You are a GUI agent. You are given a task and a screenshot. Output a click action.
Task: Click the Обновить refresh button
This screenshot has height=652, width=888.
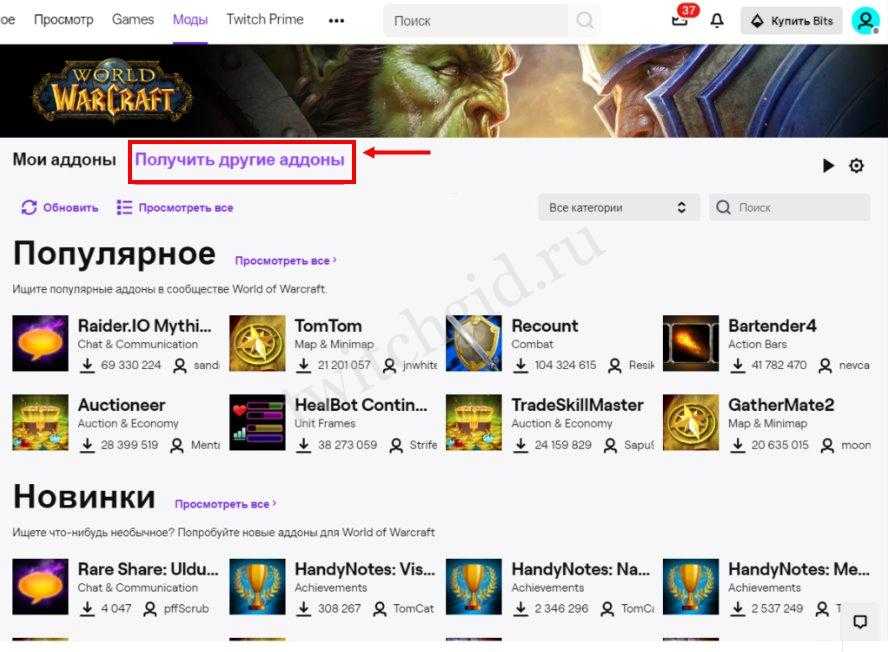pyautogui.click(x=60, y=208)
